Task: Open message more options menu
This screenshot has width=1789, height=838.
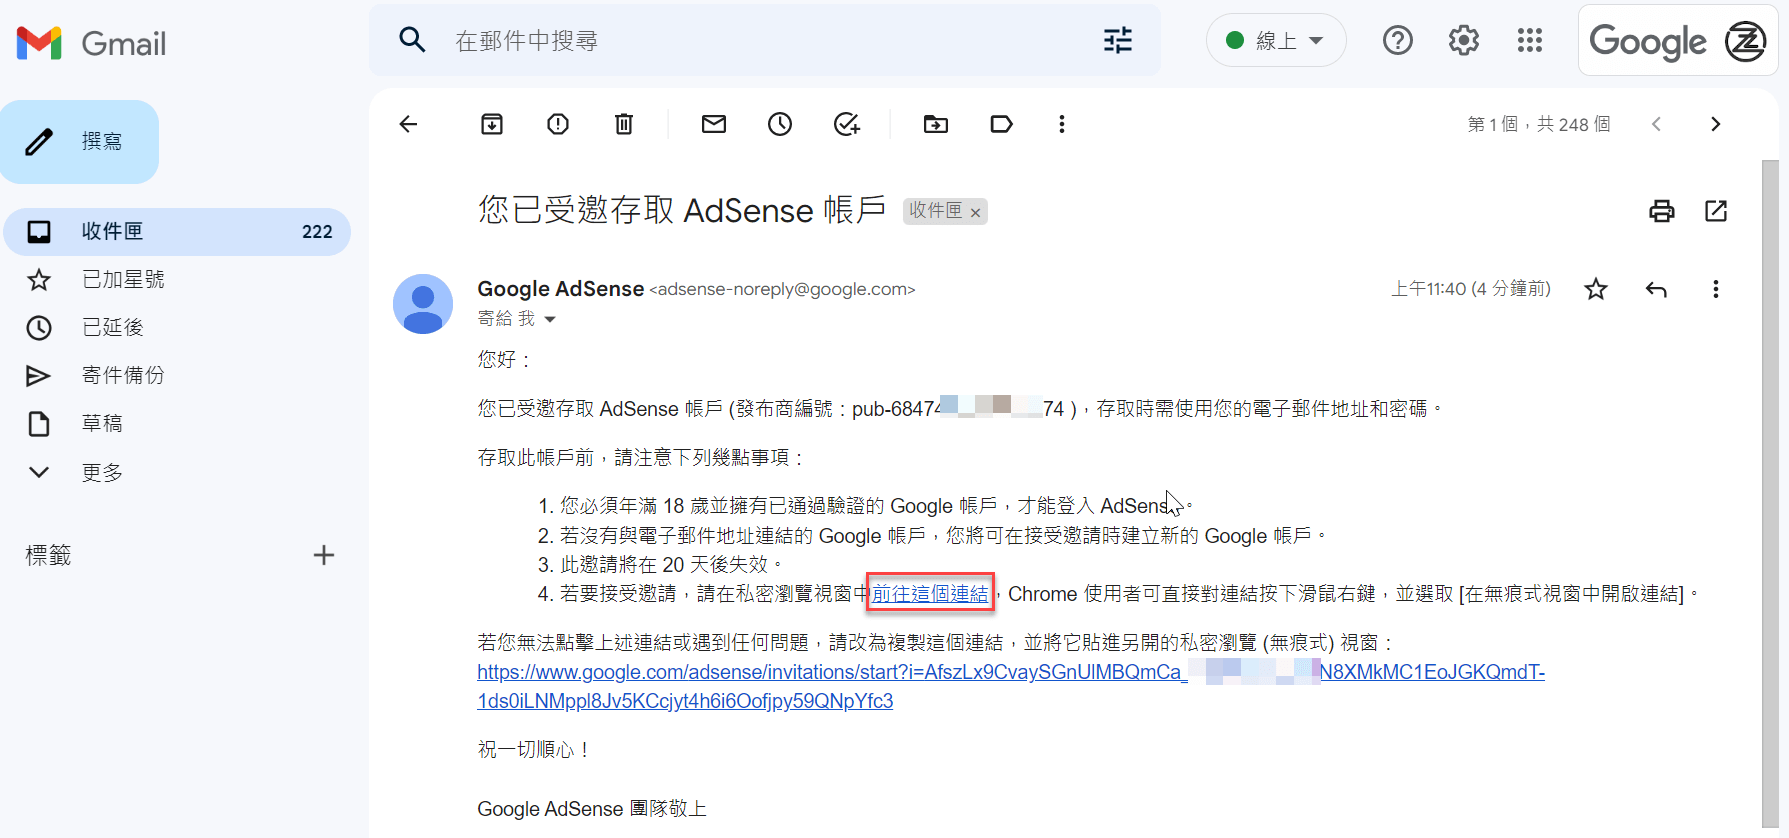Action: click(1716, 289)
